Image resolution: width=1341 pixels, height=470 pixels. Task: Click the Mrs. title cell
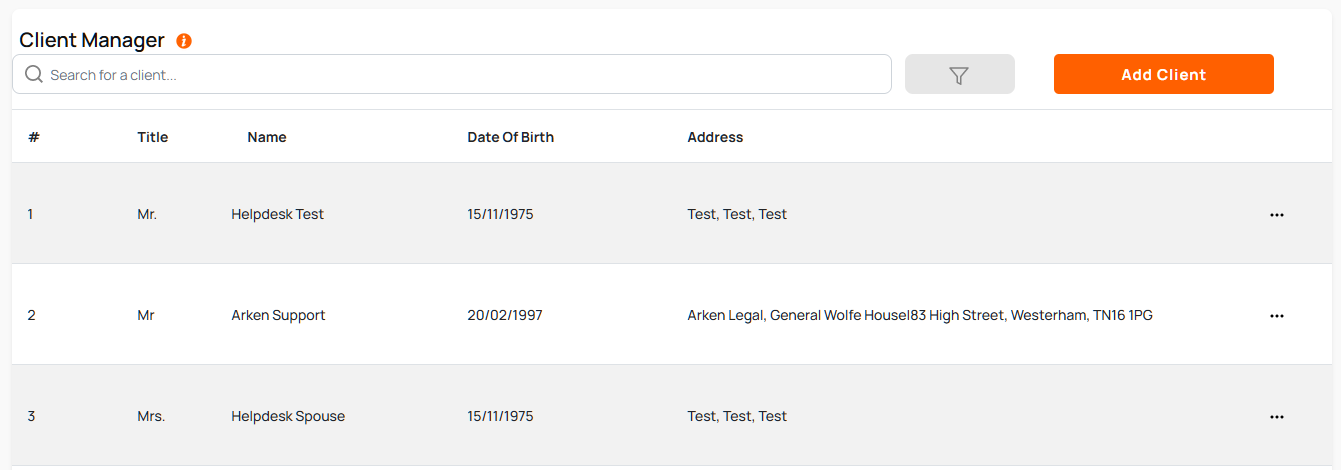click(x=151, y=416)
